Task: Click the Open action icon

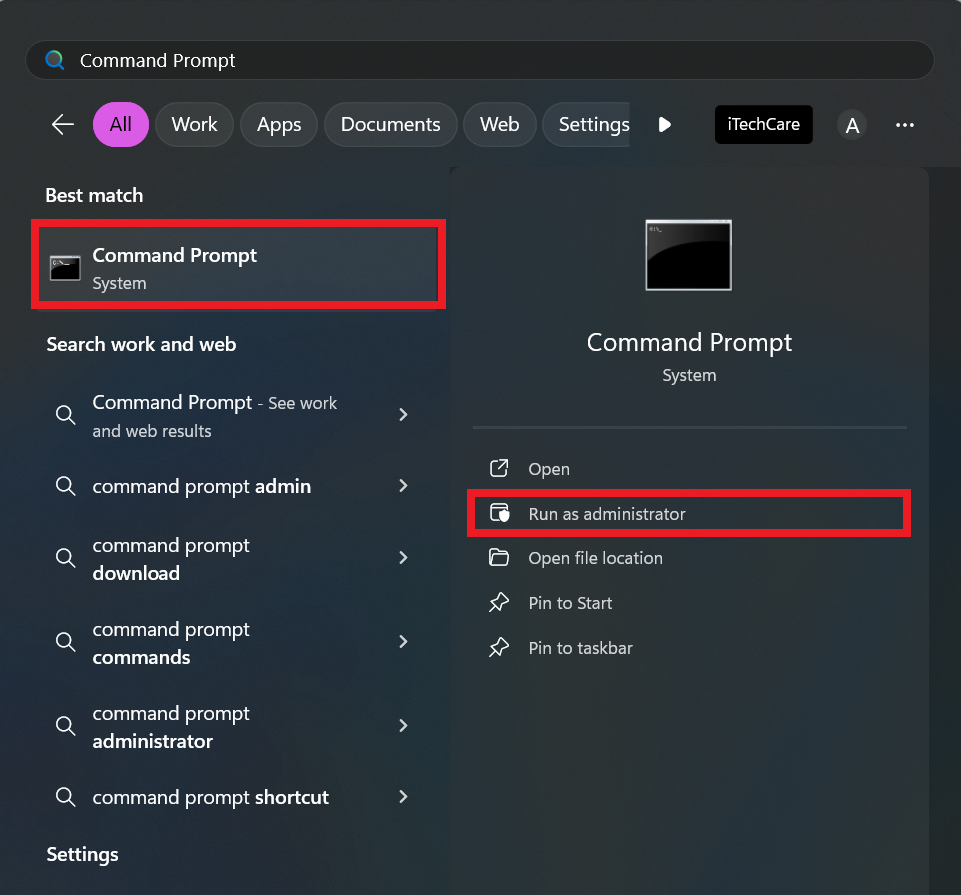Action: pyautogui.click(x=499, y=468)
